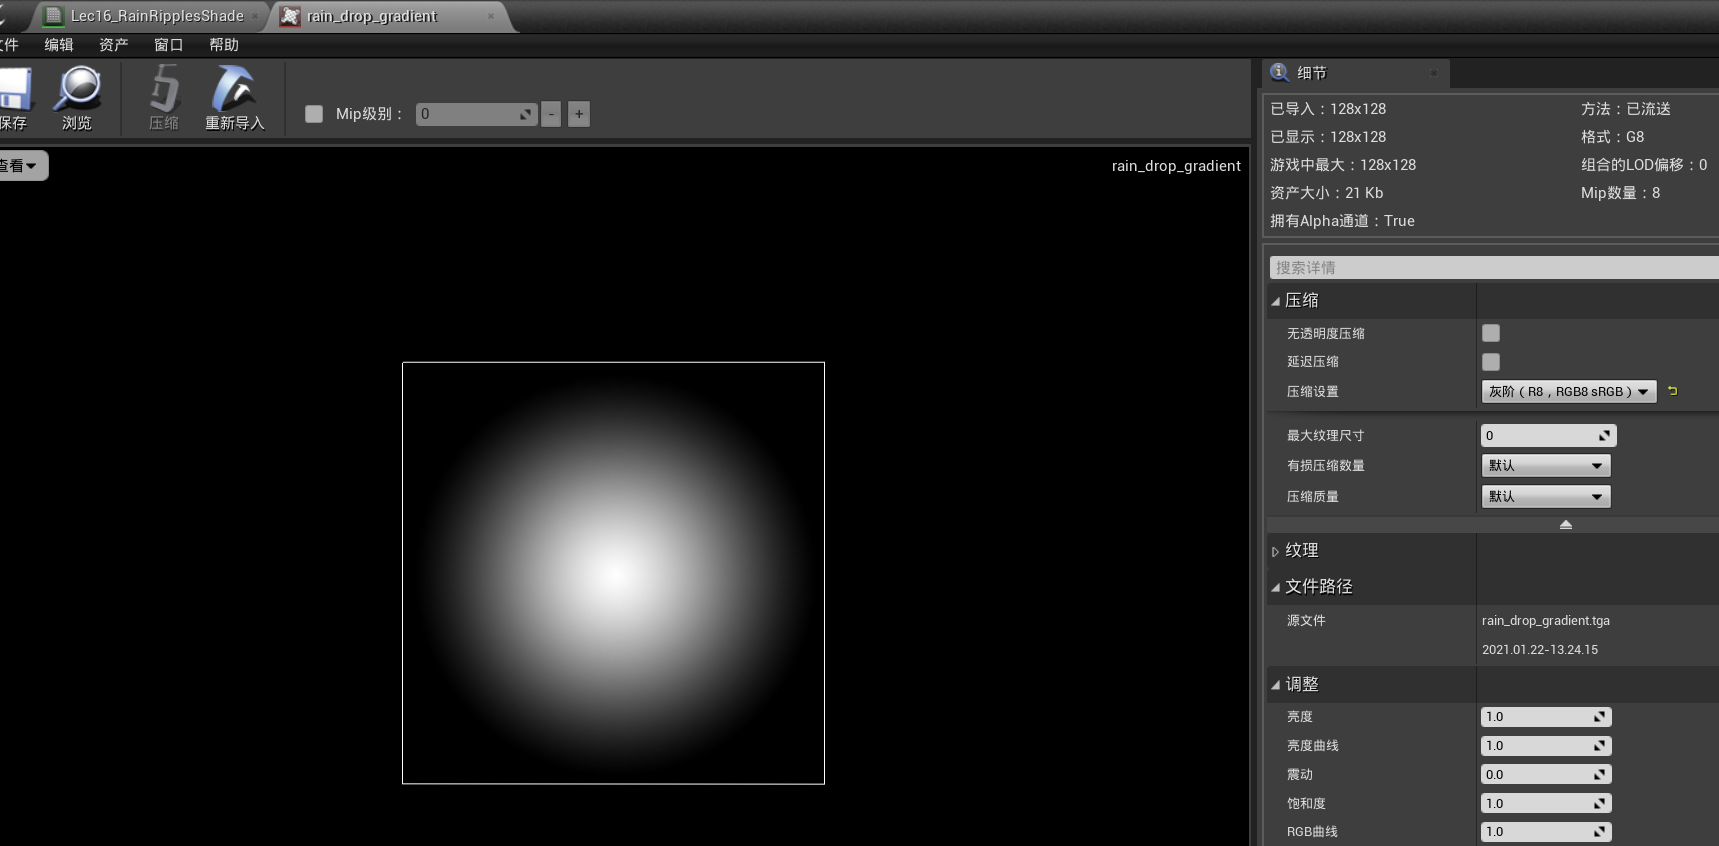Click the Mip数量：8 text
This screenshot has width=1719, height=846.
(x=1620, y=193)
